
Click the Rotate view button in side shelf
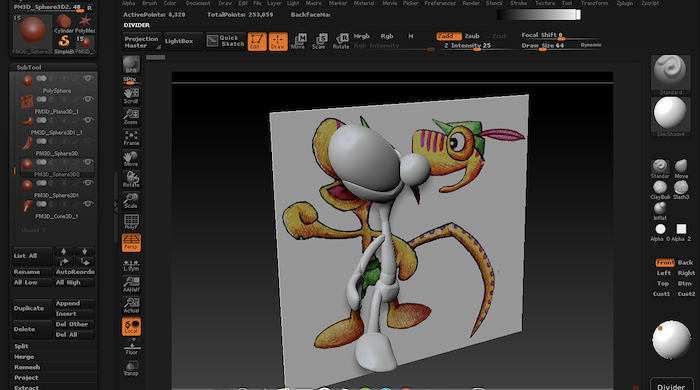coord(131,179)
